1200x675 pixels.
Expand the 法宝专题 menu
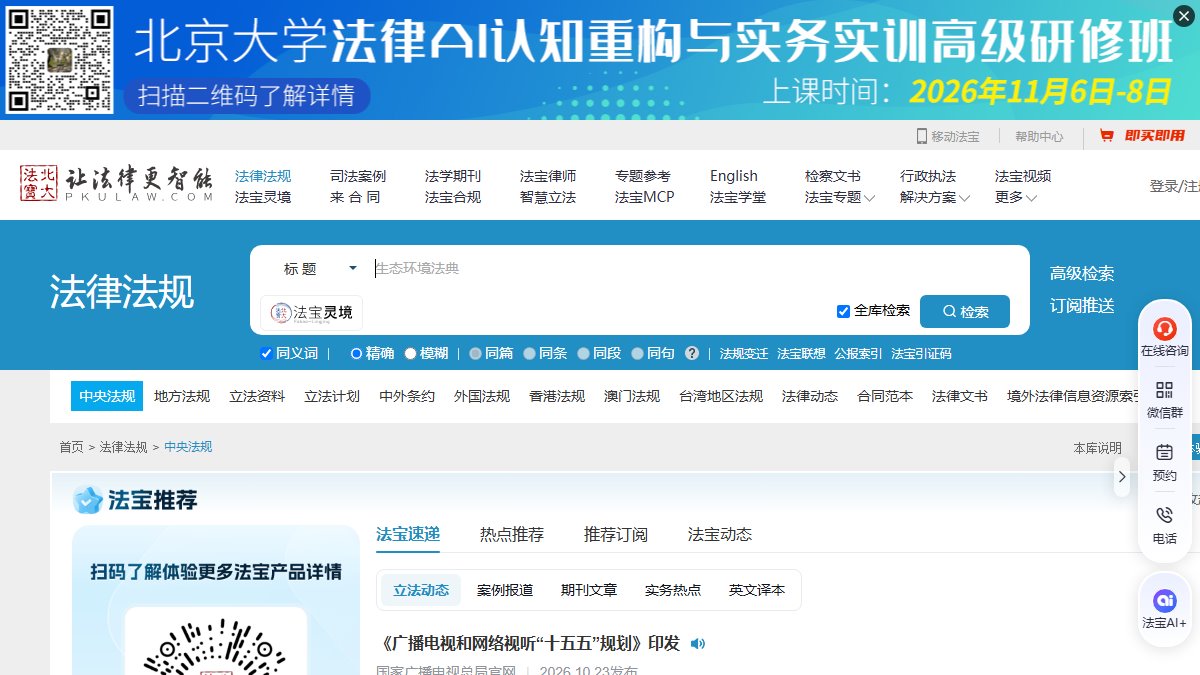[x=840, y=197]
